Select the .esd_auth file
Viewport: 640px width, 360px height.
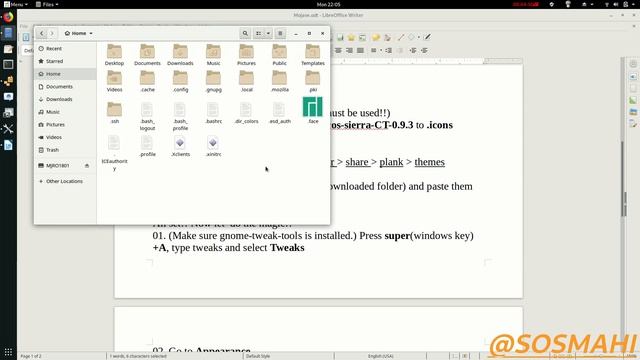click(279, 113)
